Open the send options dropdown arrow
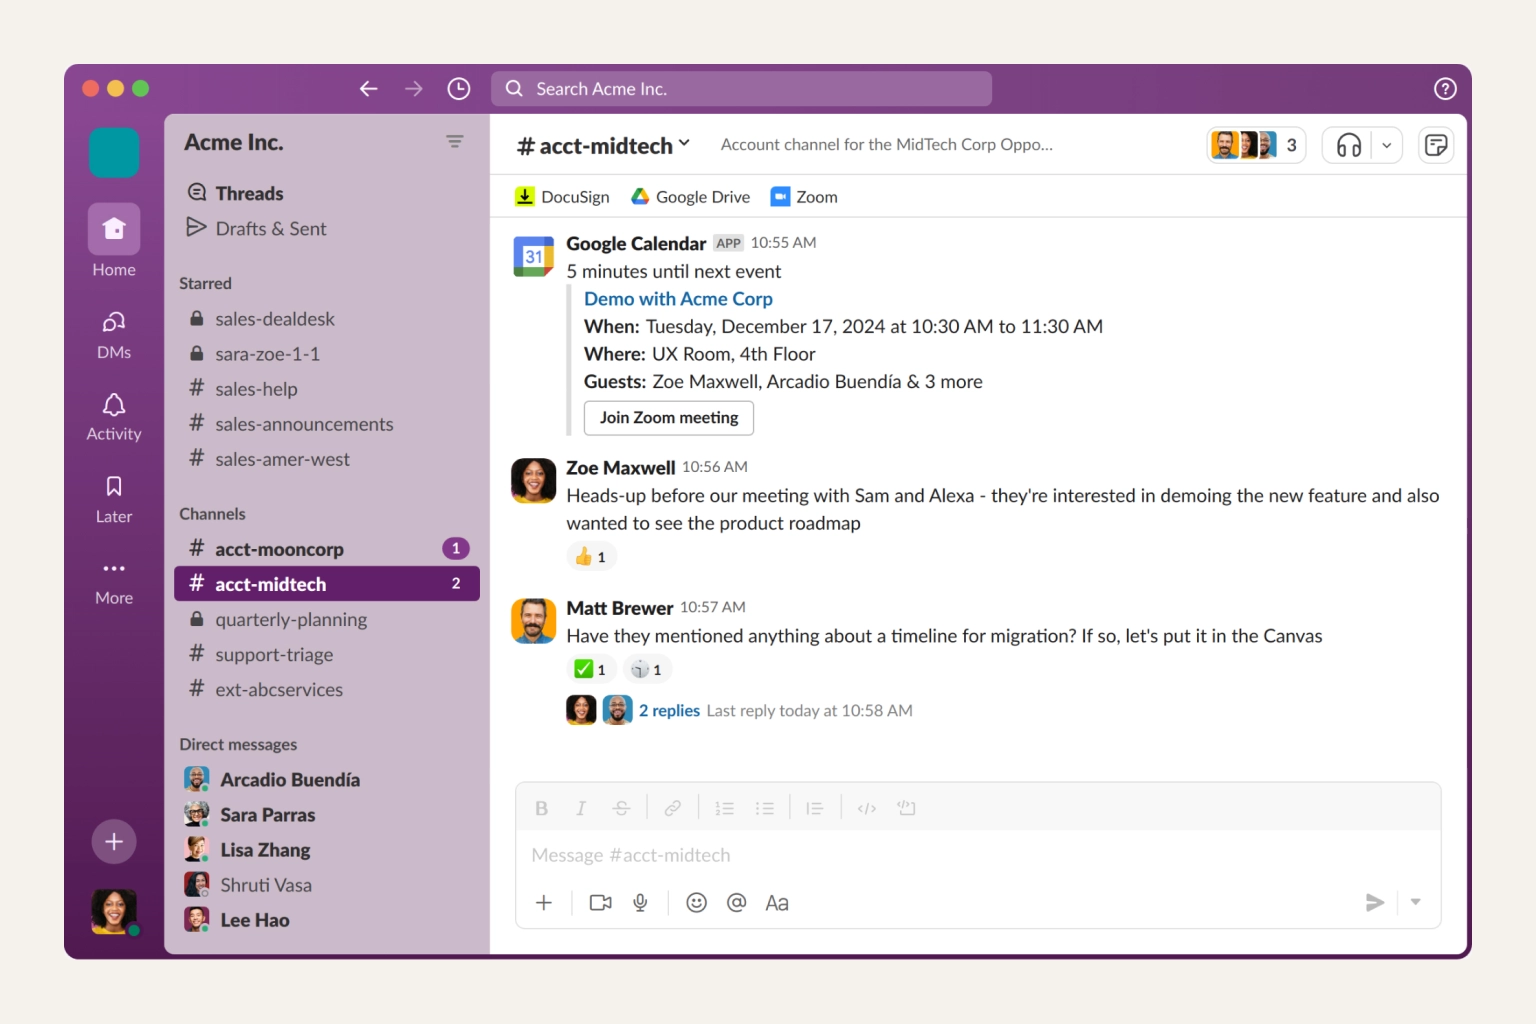The height and width of the screenshot is (1024, 1536). coord(1416,902)
